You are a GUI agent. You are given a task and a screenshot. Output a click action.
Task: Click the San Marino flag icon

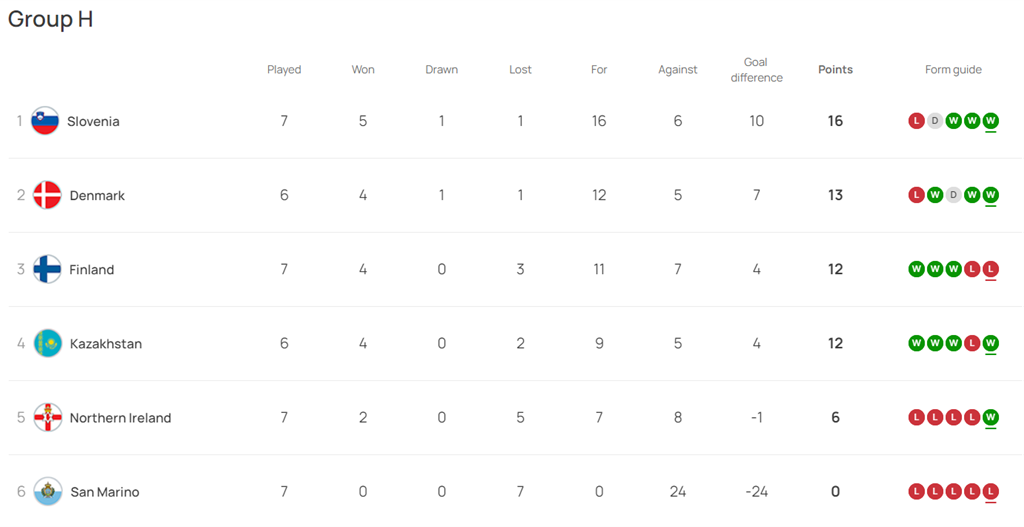tap(47, 492)
